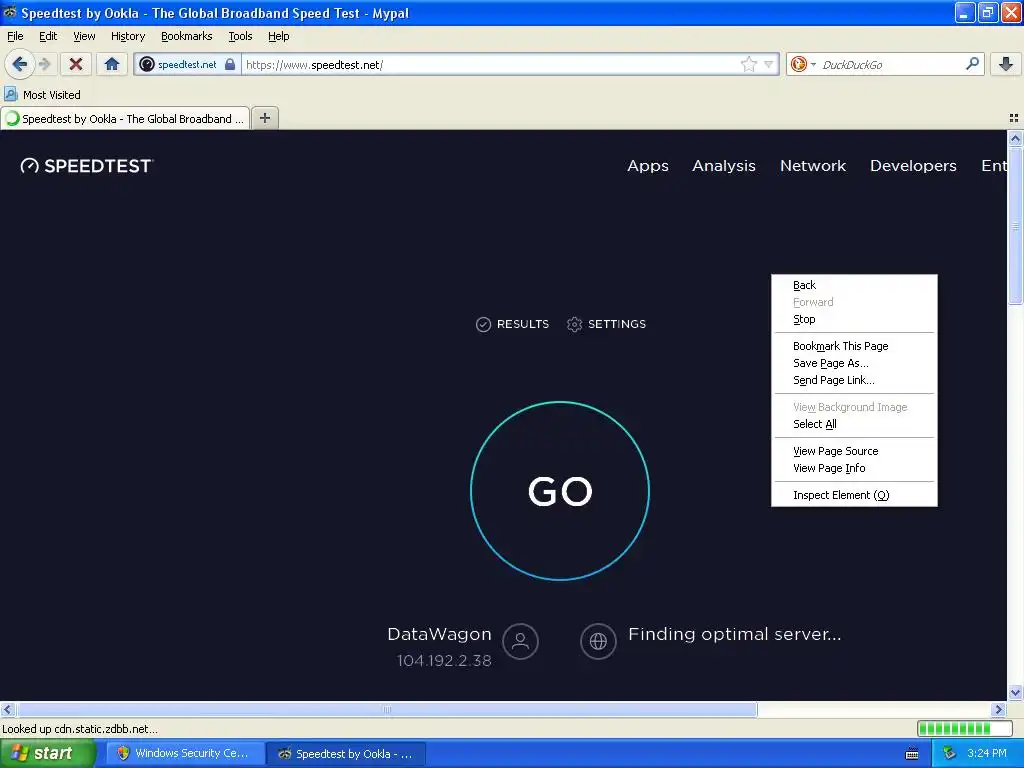1024x768 pixels.
Task: Start the test with GO button
Action: [x=560, y=491]
